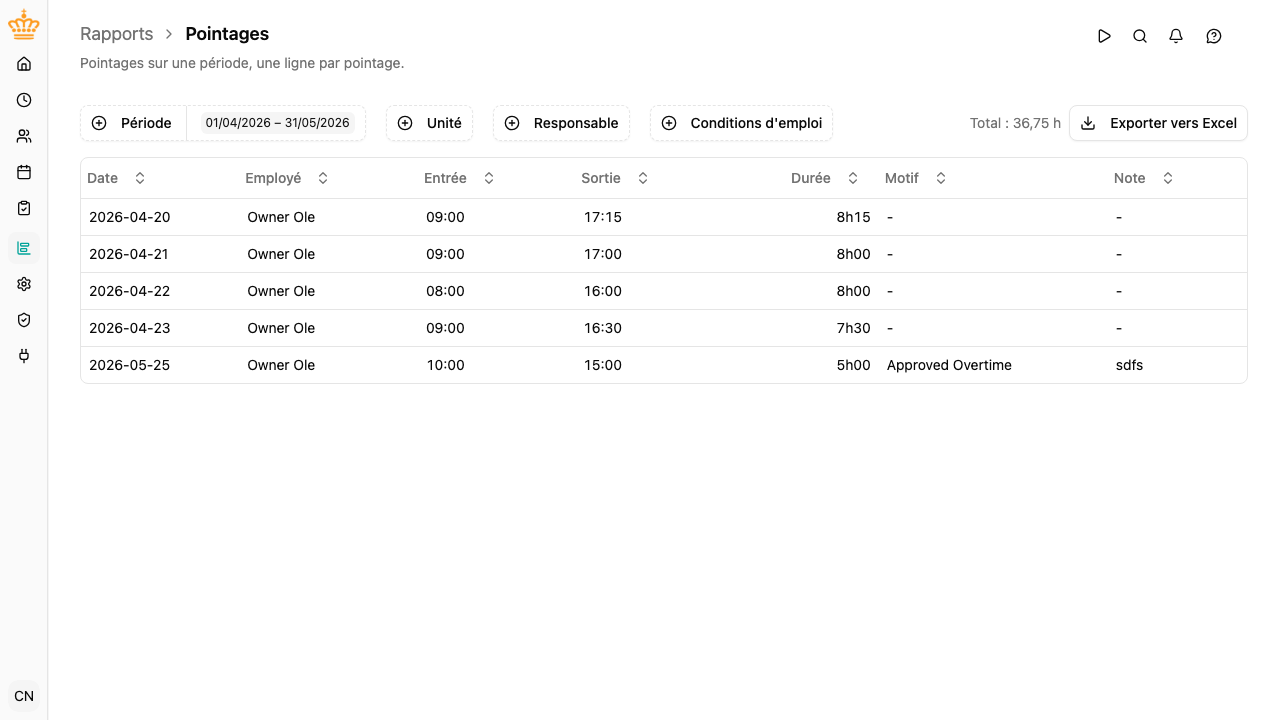The height and width of the screenshot is (720, 1280).
Task: Click the plus icon beside Responsable
Action: tap(512, 123)
